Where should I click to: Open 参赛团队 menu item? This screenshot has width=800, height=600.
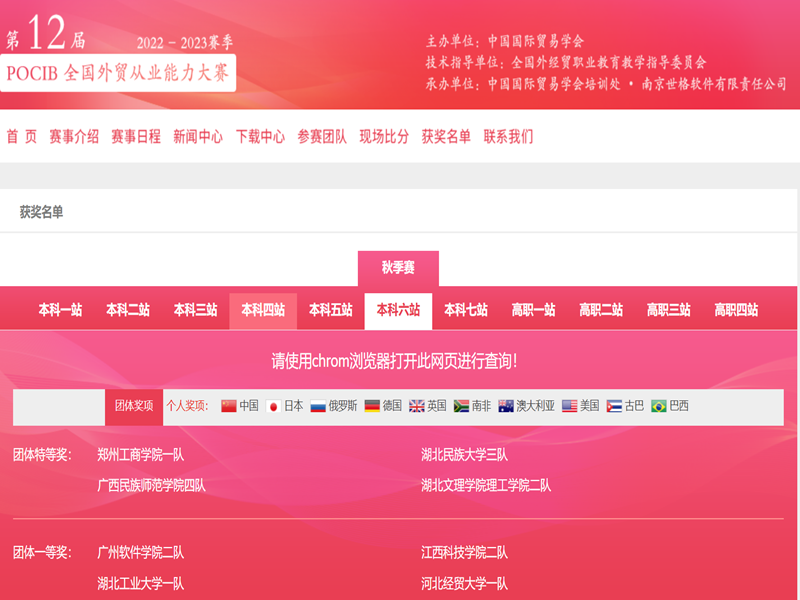322,137
